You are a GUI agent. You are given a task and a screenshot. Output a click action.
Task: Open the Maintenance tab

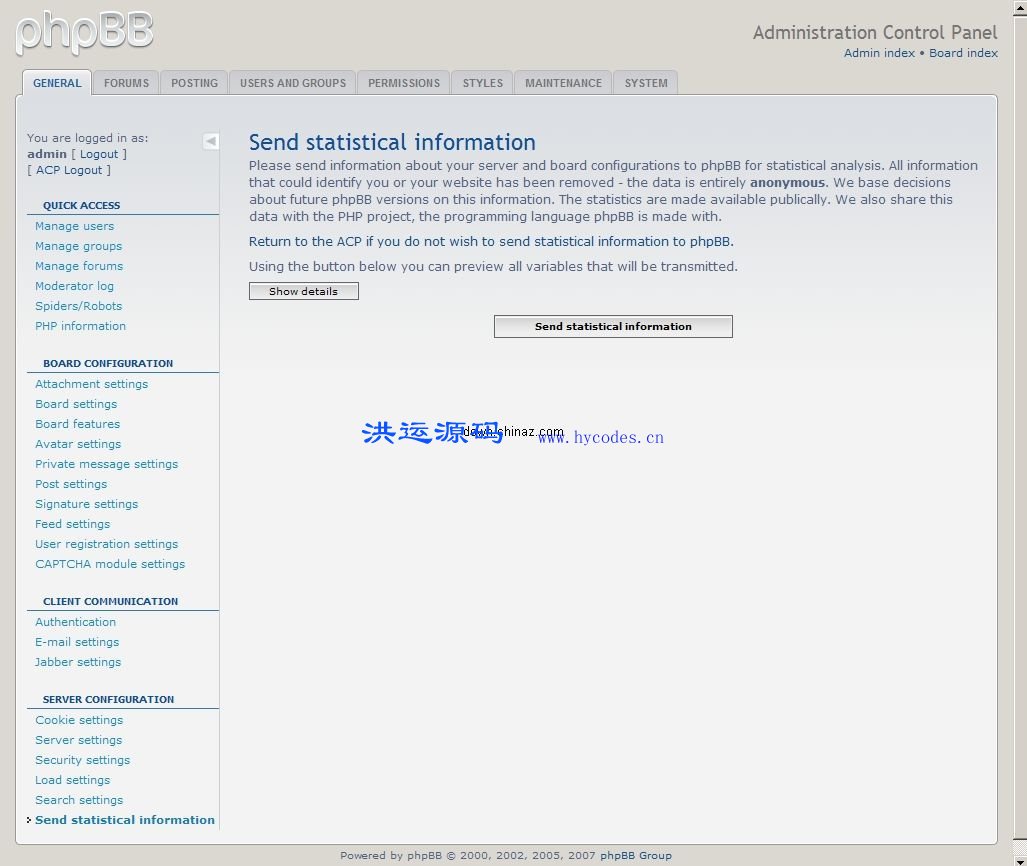coord(563,83)
